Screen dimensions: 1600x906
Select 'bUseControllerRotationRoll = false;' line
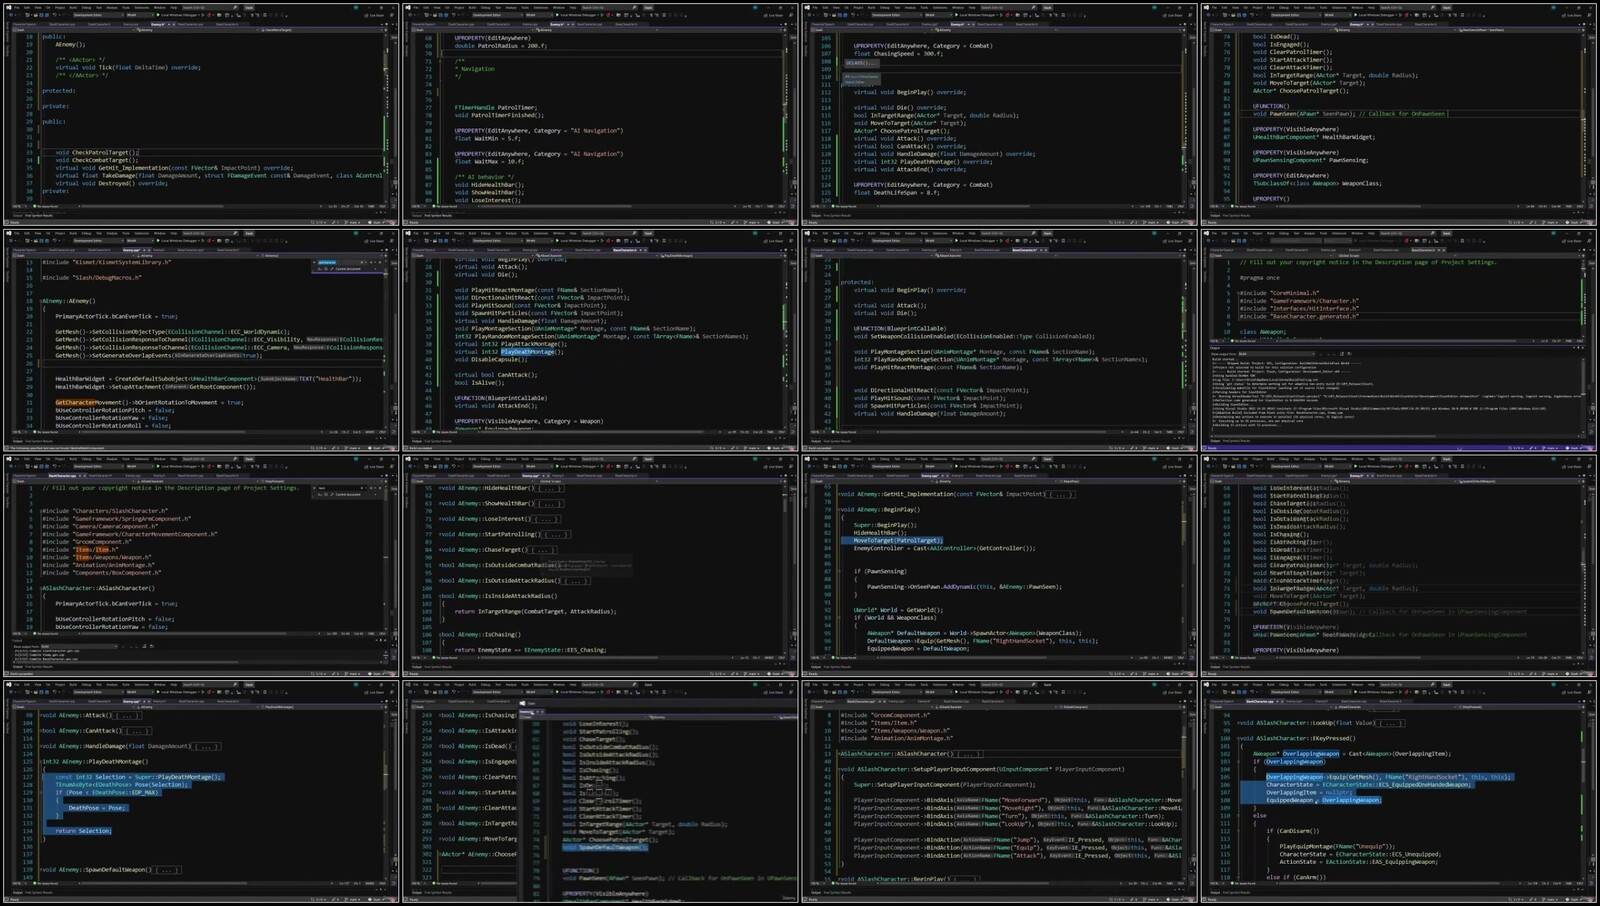click(x=114, y=425)
